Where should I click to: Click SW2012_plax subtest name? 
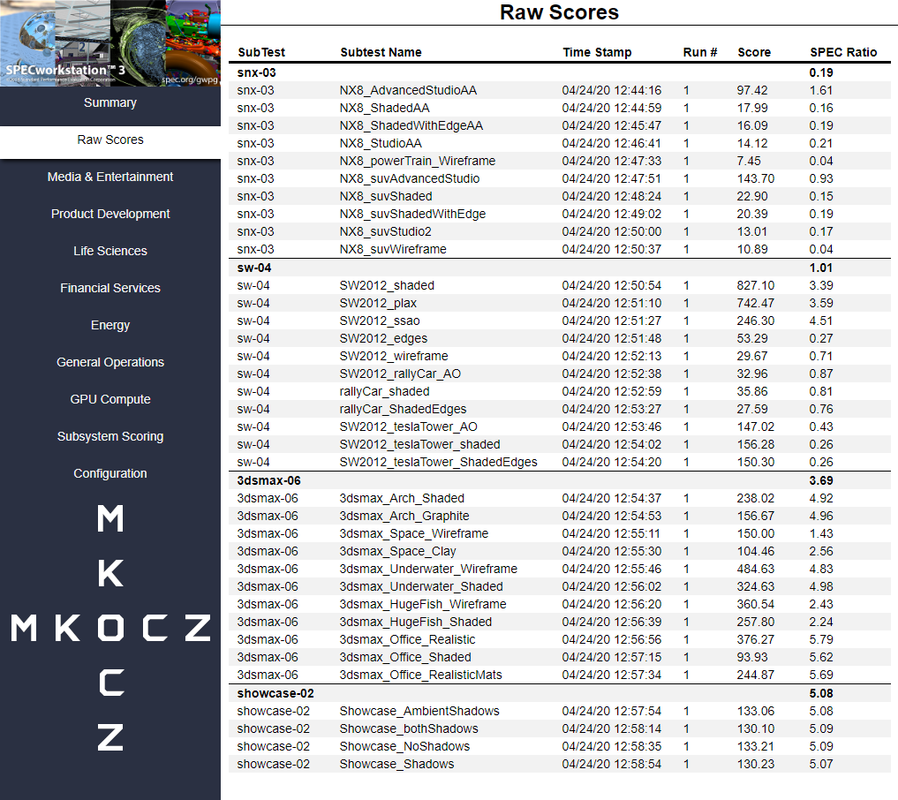(378, 304)
